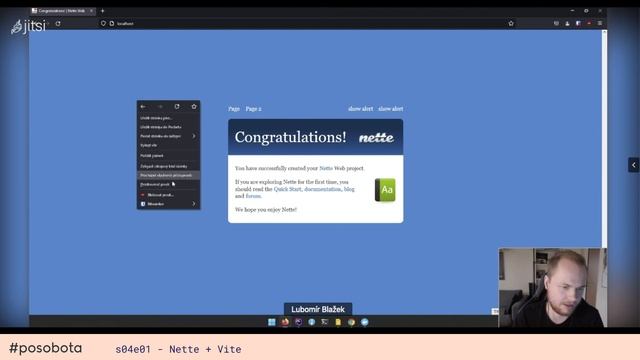Choose Prozkoumat prvek from the context menu
The width and height of the screenshot is (640, 360).
[x=168, y=184]
